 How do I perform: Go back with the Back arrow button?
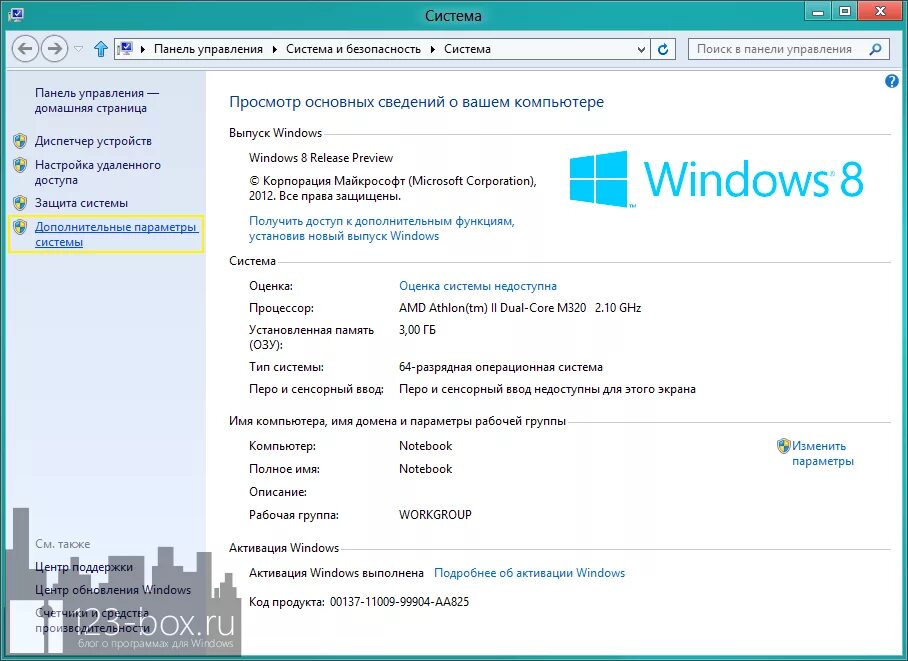25,49
